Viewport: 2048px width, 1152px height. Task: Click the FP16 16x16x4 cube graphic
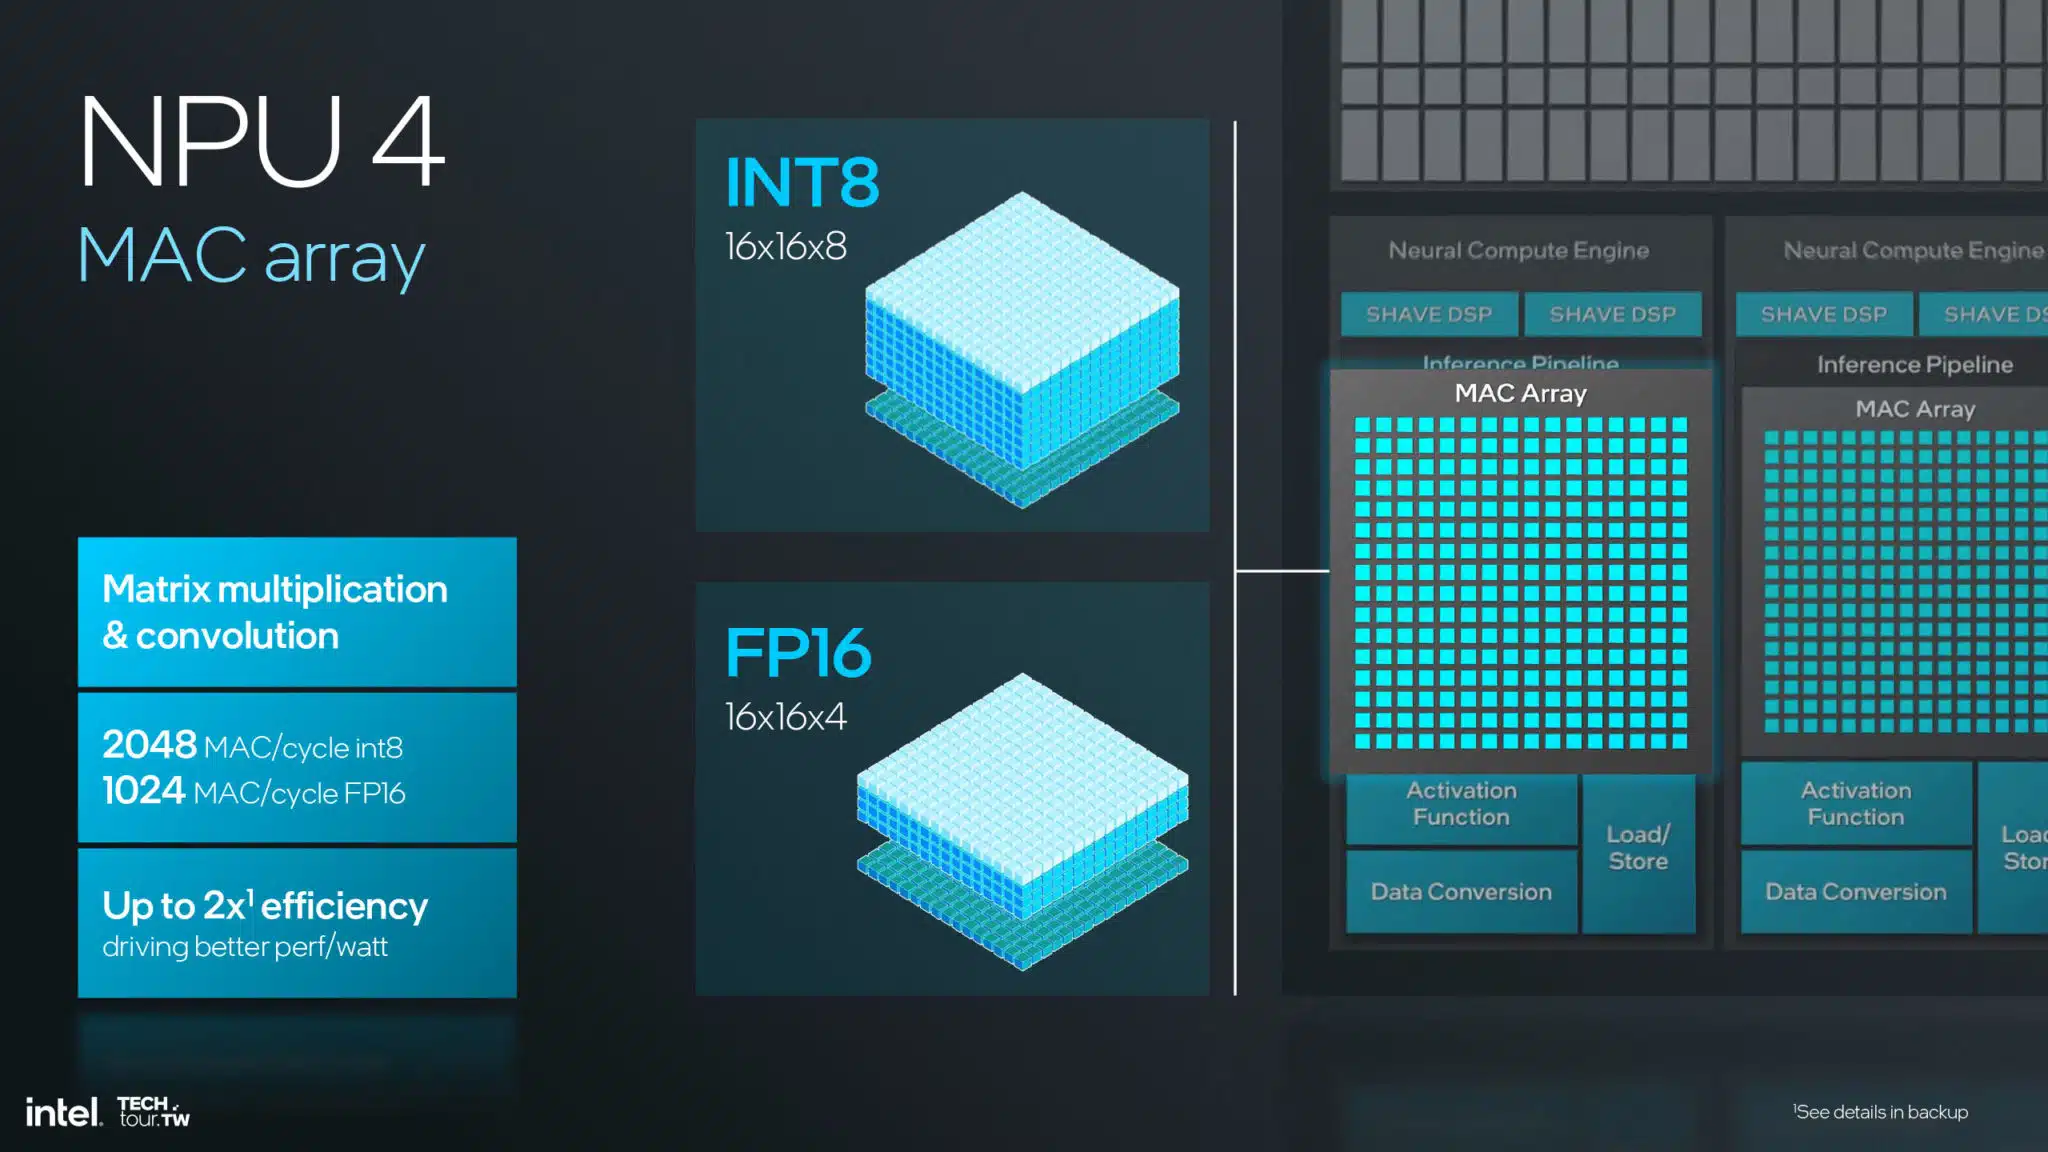(x=1022, y=821)
